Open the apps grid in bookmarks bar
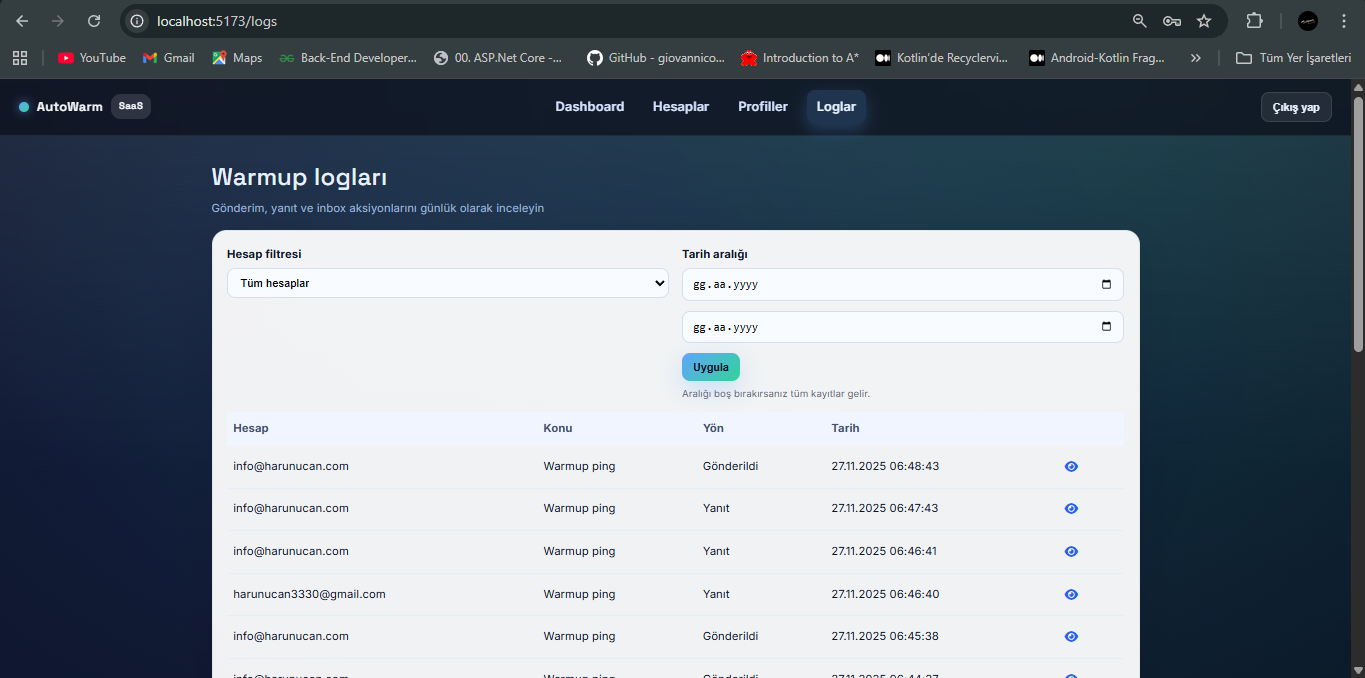 (x=20, y=58)
